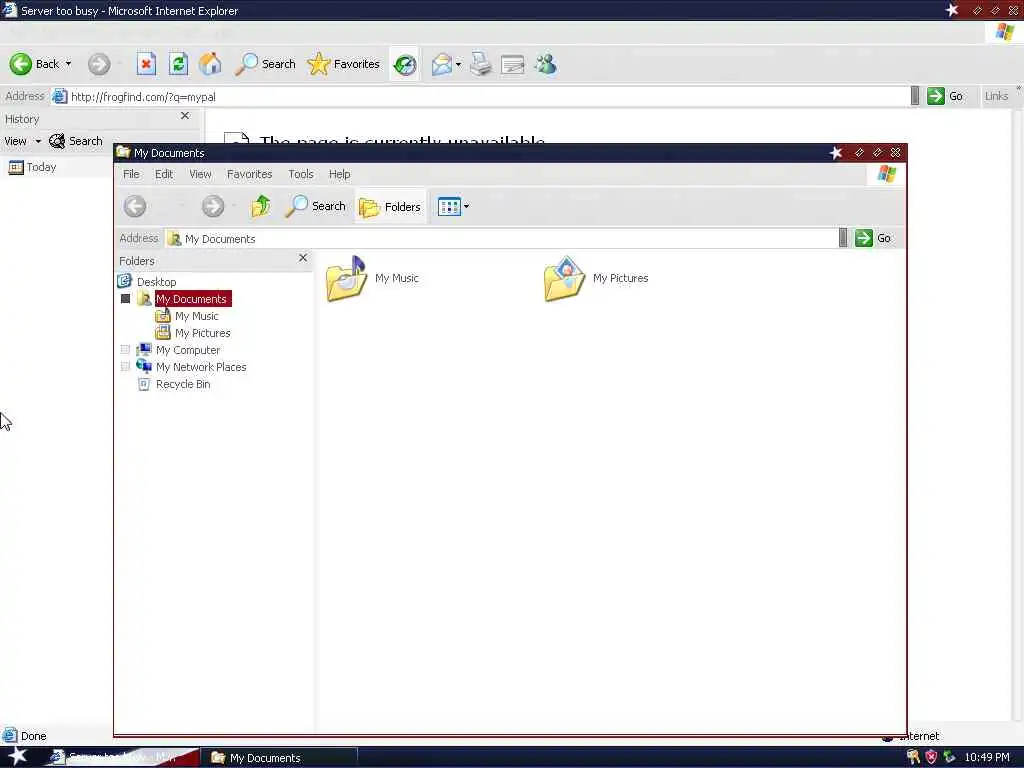This screenshot has height=768, width=1024.
Task: Open the View menu in My Documents
Action: coord(200,174)
